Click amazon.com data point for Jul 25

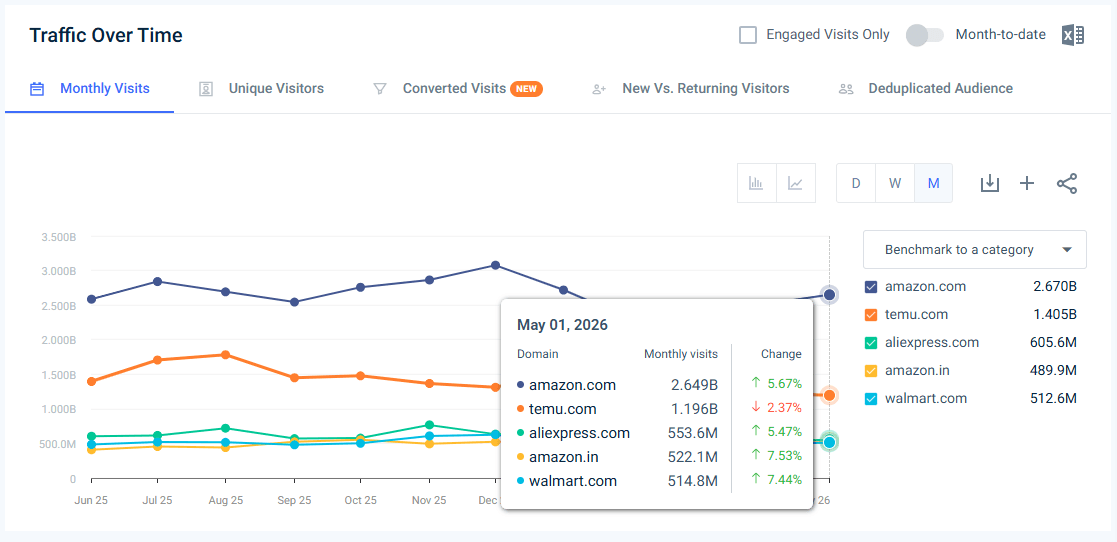coord(157,281)
